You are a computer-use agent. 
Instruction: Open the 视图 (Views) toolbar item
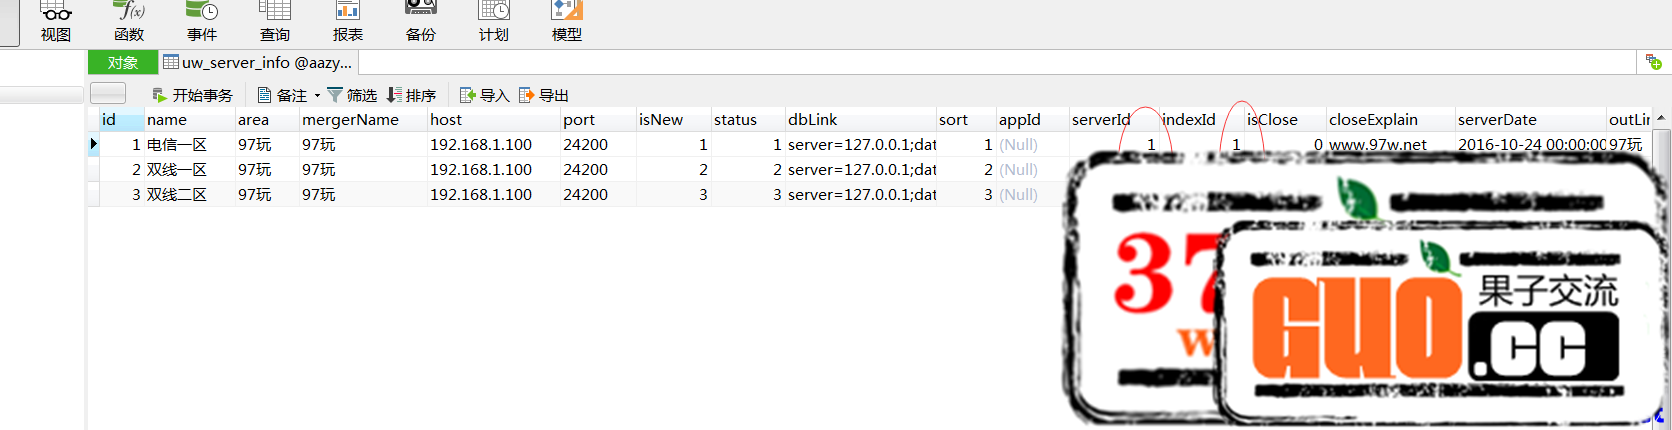pyautogui.click(x=56, y=22)
